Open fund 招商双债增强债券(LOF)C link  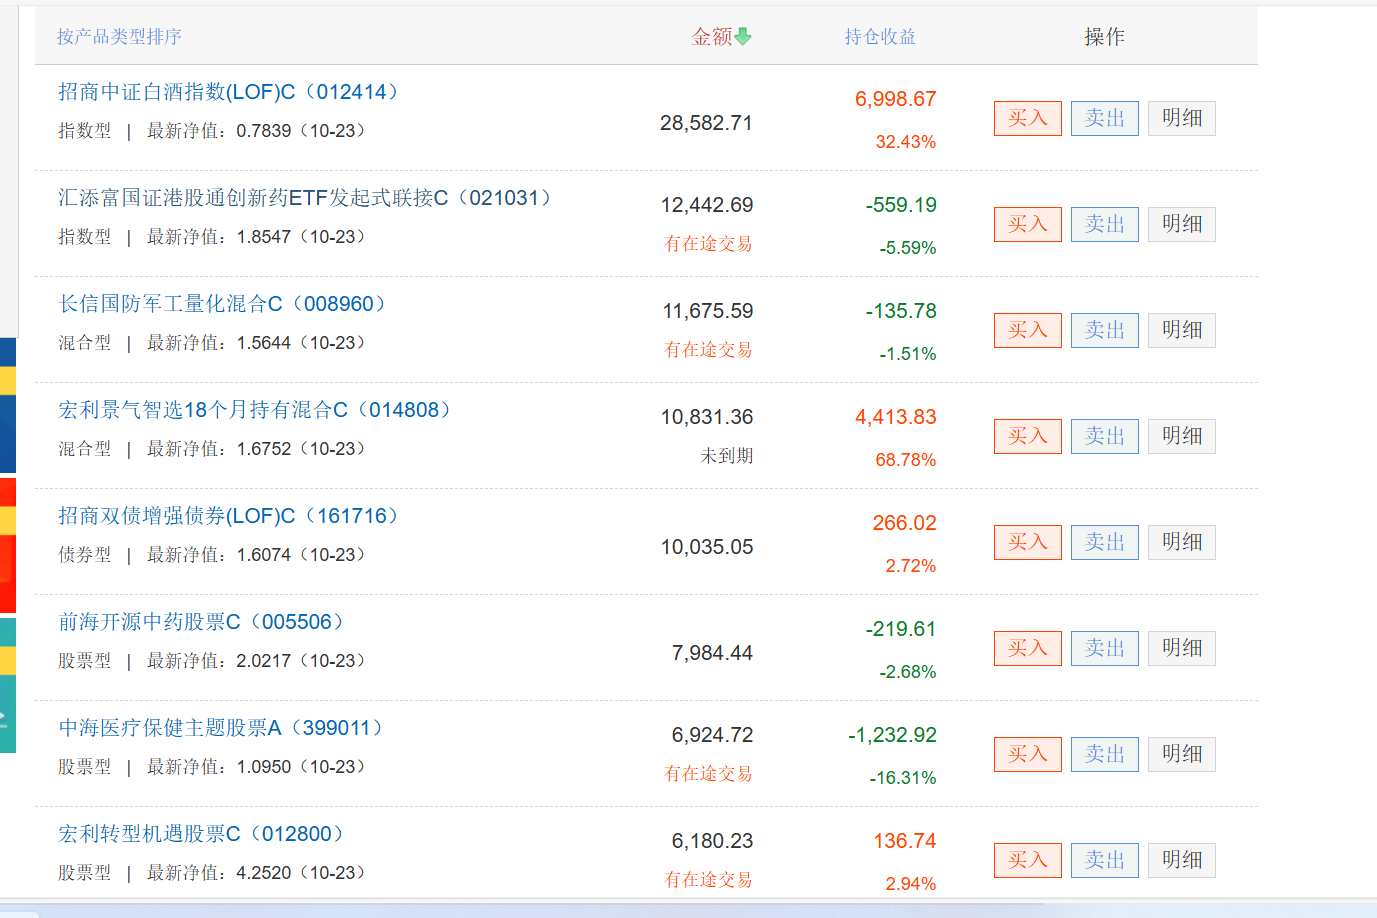point(229,516)
